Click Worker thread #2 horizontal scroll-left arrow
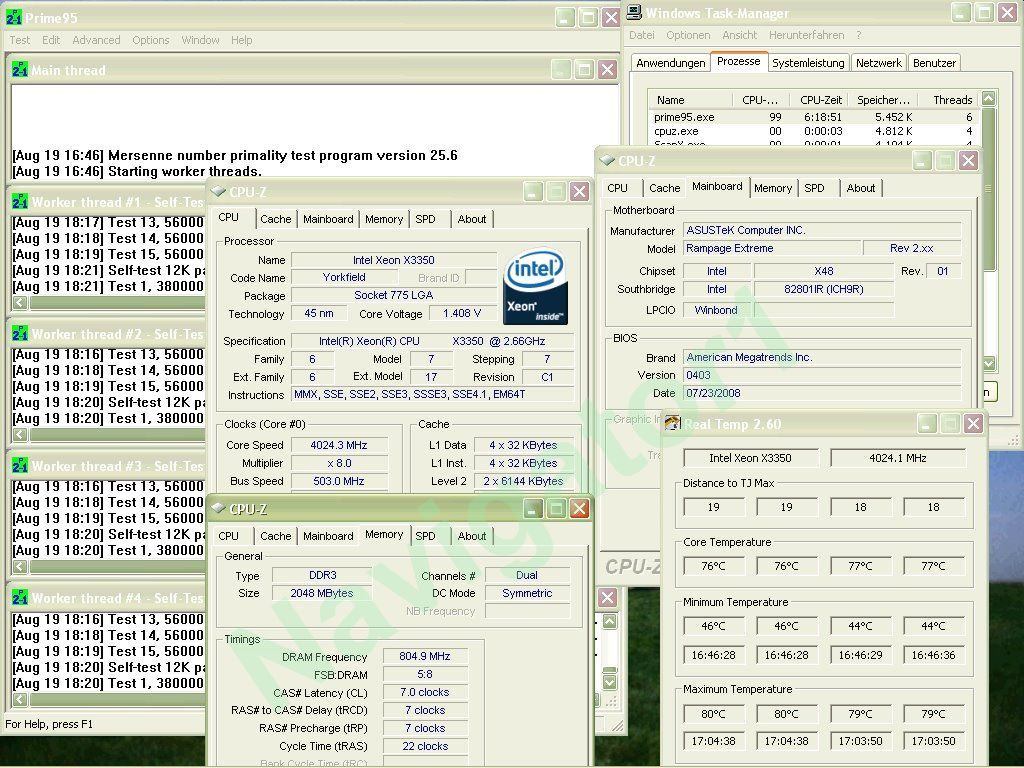 [20, 434]
